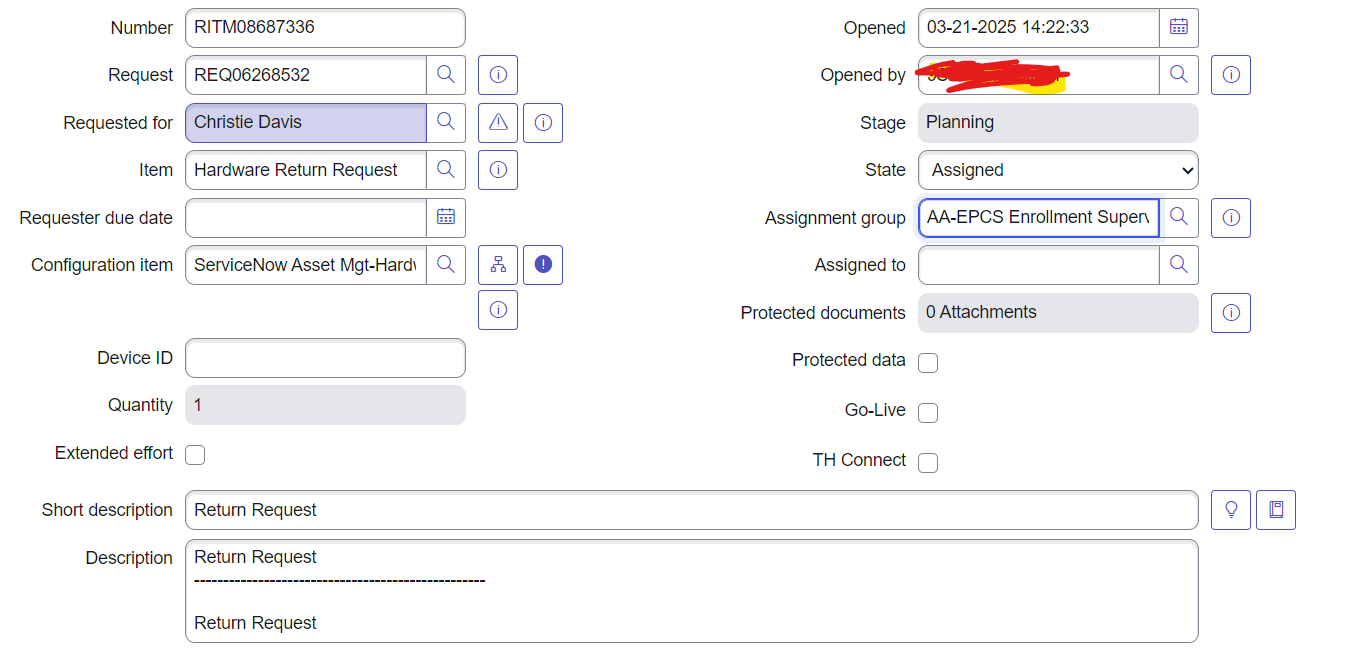Click the Short description text field
The image size is (1357, 666).
coord(691,510)
